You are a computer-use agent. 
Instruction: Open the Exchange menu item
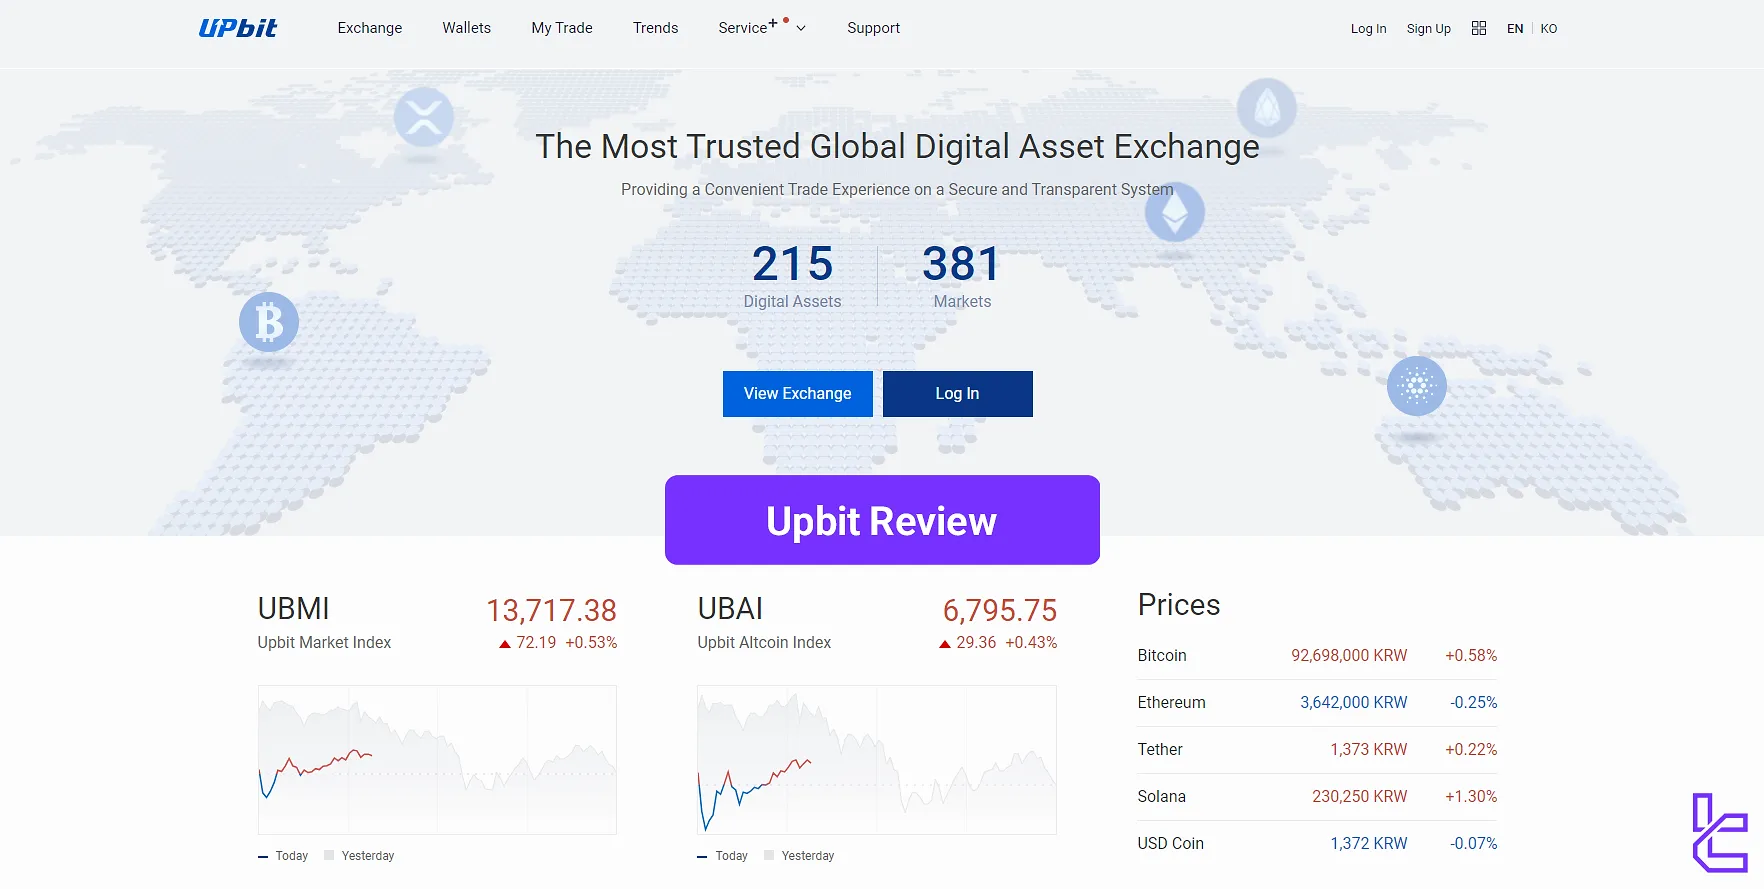click(x=370, y=28)
